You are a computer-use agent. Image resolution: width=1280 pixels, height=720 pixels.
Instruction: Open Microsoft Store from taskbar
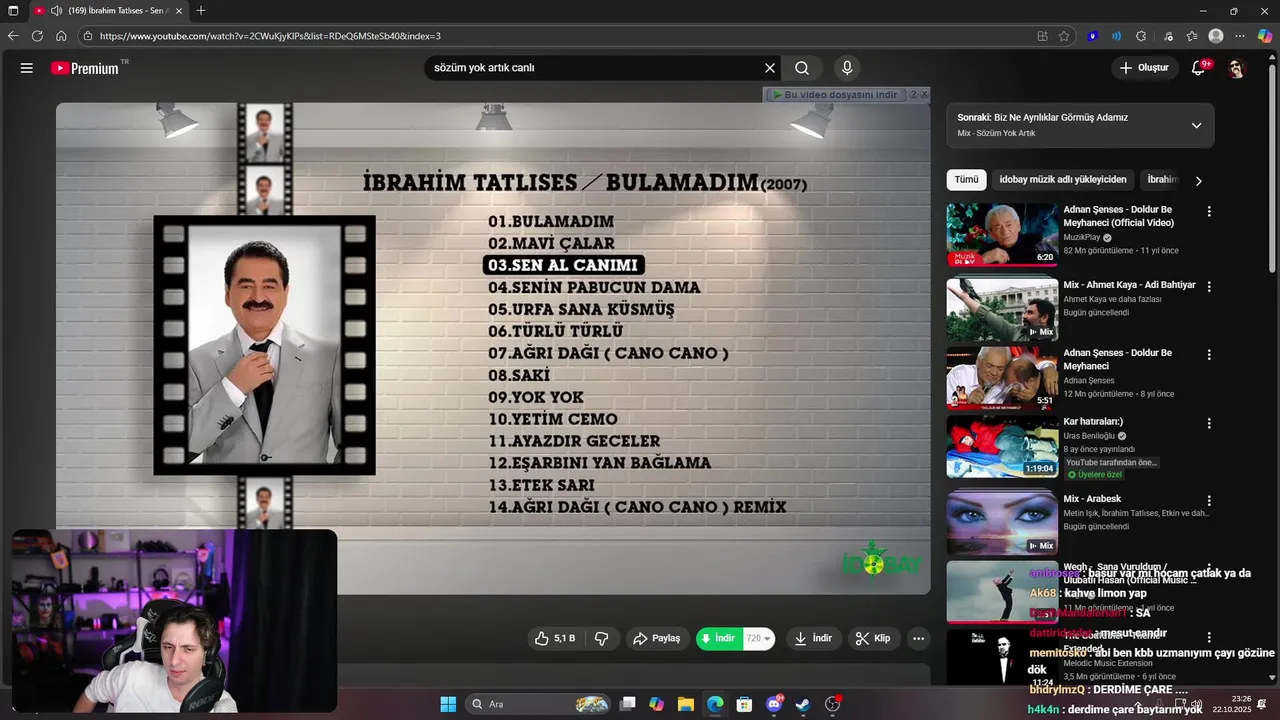tap(744, 704)
